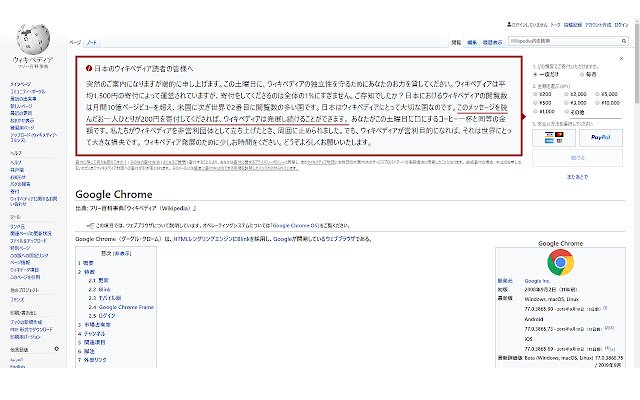640x400 pixels.
Task: Select the ¥500 amount option
Action: pos(535,103)
